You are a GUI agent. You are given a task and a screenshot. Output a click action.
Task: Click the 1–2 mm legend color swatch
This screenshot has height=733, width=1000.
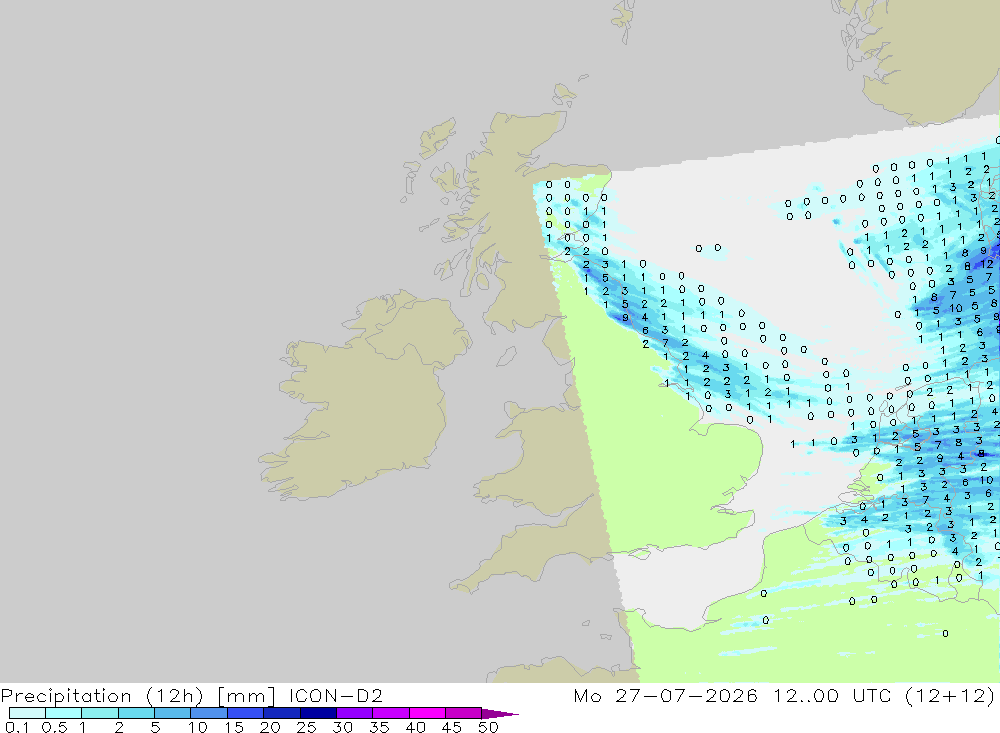[100, 713]
